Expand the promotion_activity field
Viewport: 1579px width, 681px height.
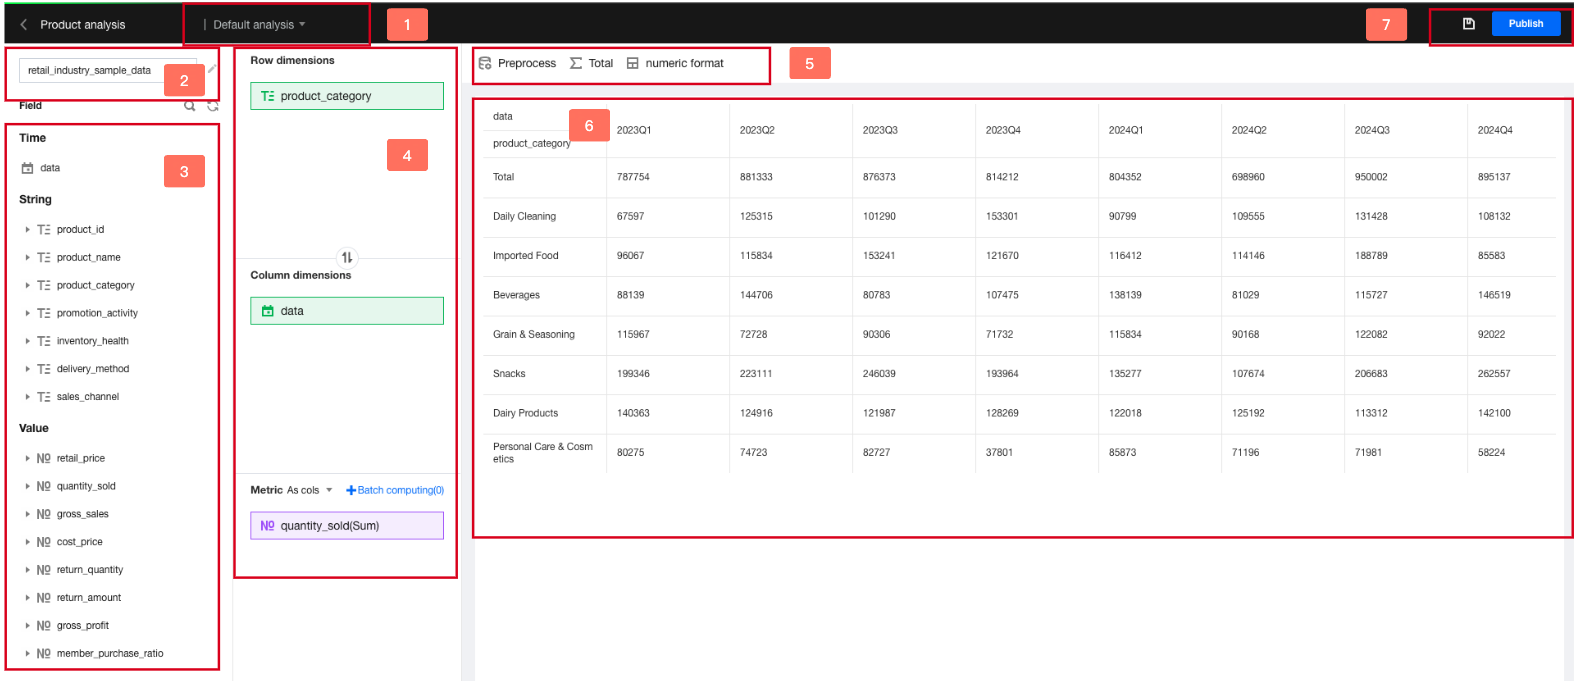pos(27,313)
